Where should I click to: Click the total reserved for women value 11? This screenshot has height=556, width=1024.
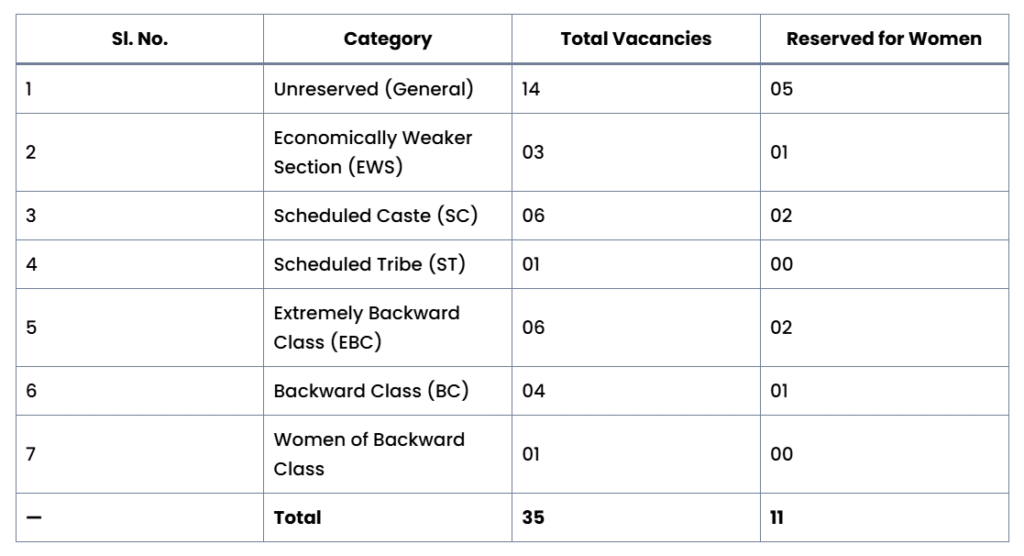(x=777, y=518)
